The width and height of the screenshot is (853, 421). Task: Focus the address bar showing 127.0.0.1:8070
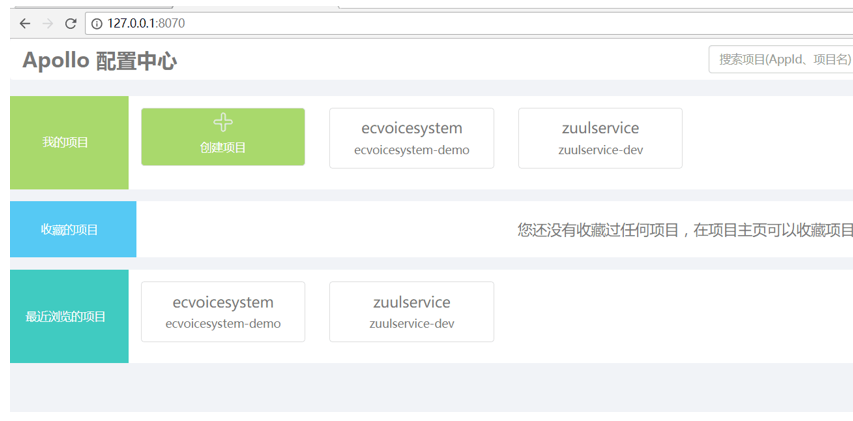point(469,23)
